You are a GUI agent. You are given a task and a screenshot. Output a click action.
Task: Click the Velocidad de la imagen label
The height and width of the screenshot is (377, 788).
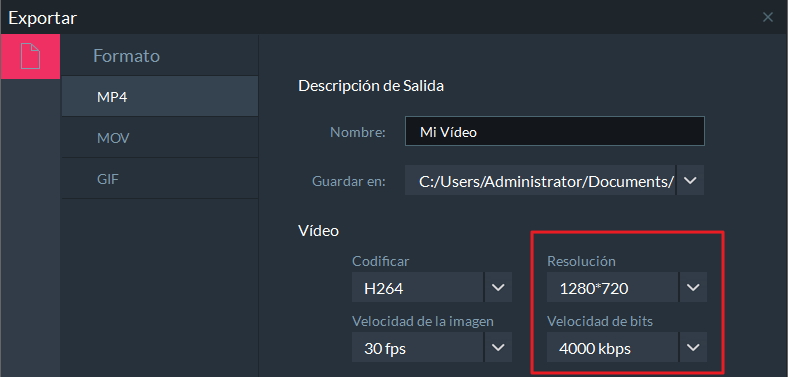coord(423,321)
